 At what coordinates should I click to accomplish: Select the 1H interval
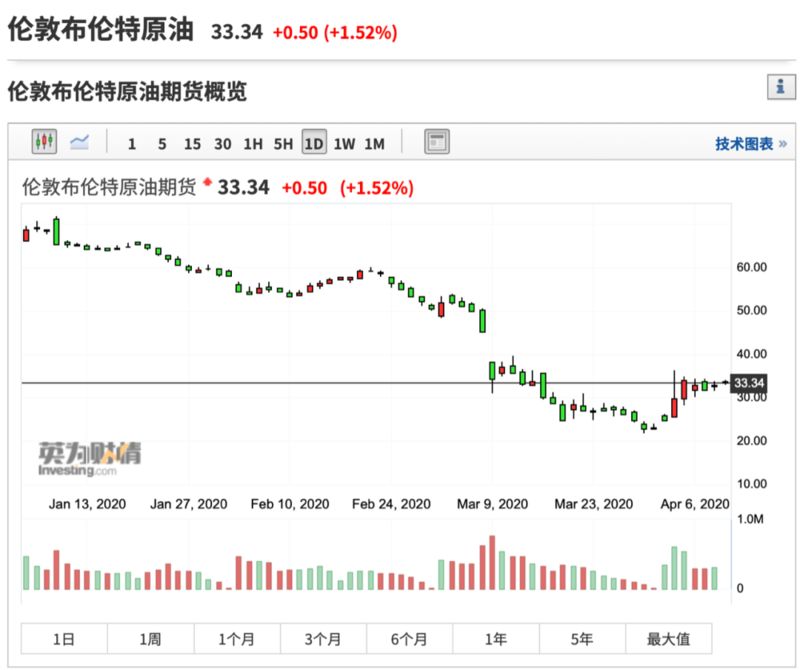[x=253, y=144]
